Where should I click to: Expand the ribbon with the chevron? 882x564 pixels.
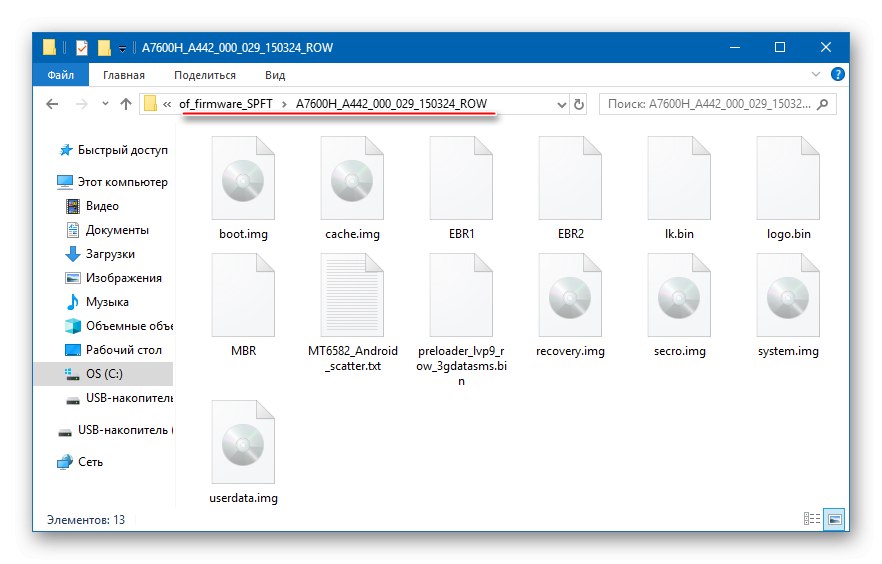coord(816,74)
